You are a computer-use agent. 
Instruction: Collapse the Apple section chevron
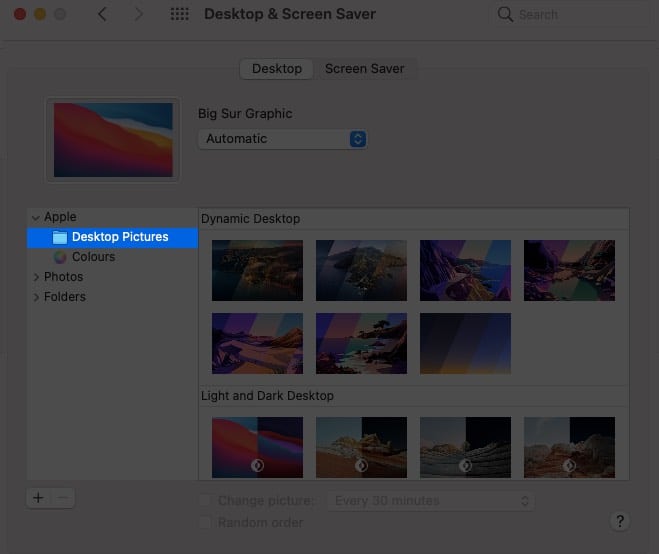point(36,218)
